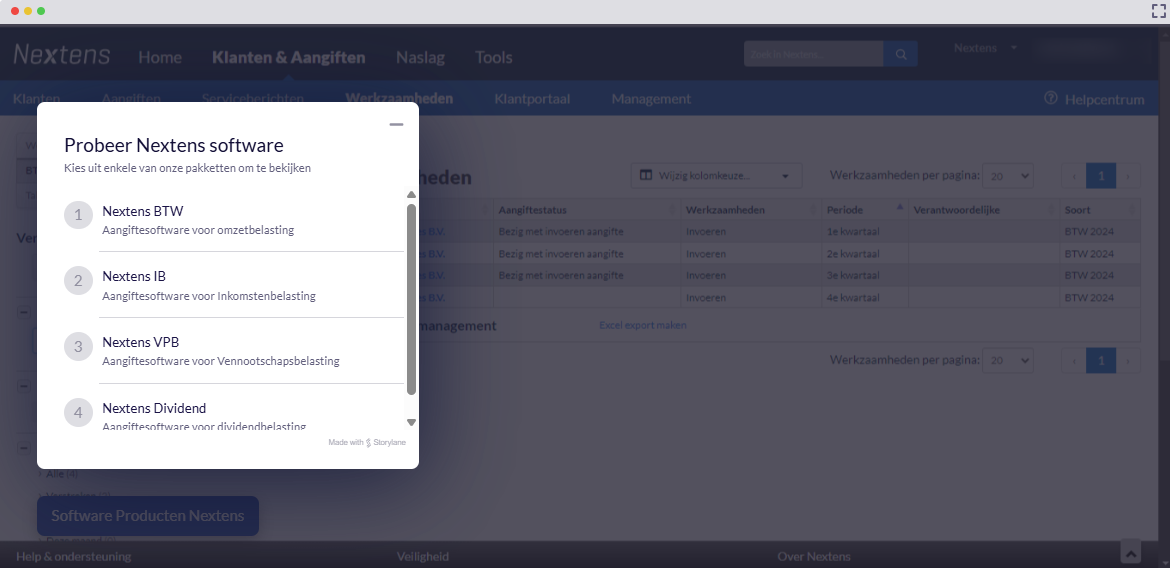Viewport: 1170px width, 568px height.
Task: Open the Naslag menu
Action: (420, 57)
